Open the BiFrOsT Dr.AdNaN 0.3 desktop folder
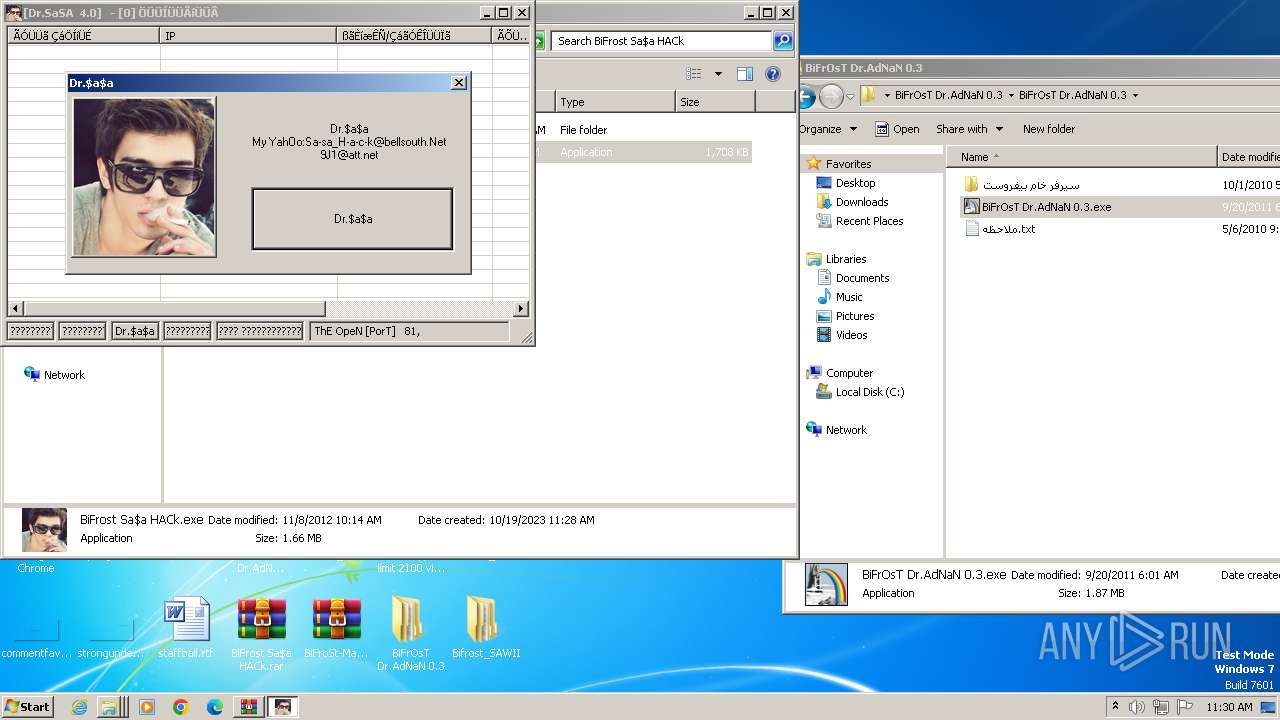The width and height of the screenshot is (1280, 720). click(x=410, y=632)
